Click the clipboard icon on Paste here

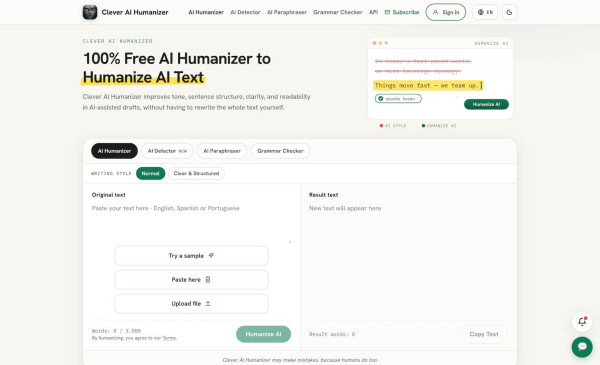[208, 280]
